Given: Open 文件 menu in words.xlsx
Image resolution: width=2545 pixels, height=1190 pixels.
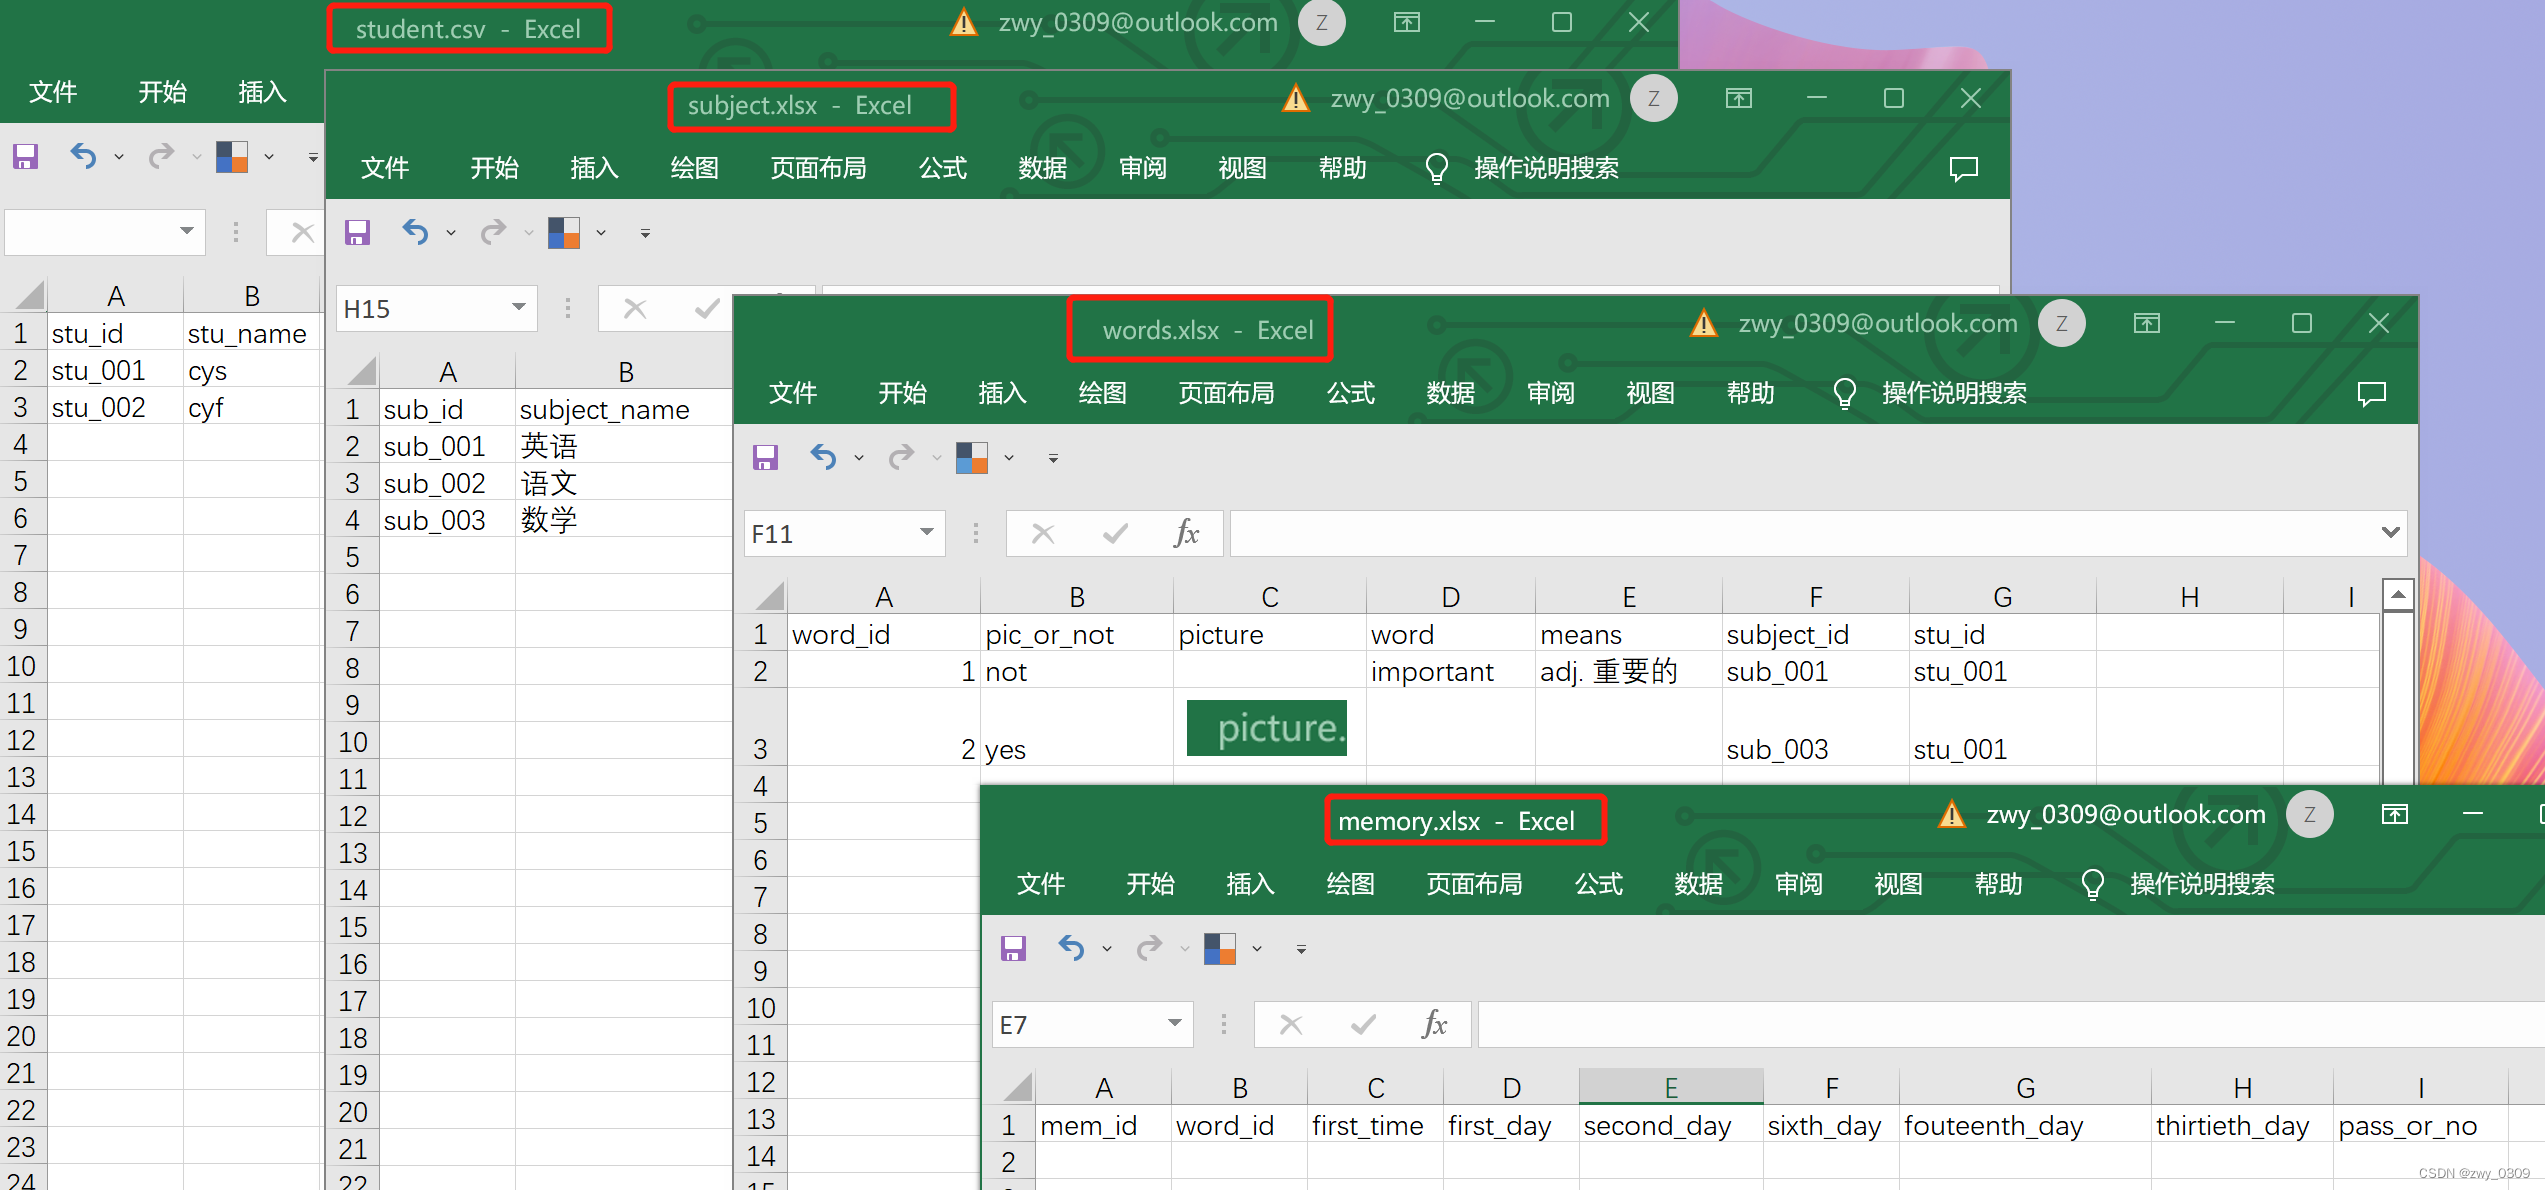Looking at the screenshot, I should [793, 393].
